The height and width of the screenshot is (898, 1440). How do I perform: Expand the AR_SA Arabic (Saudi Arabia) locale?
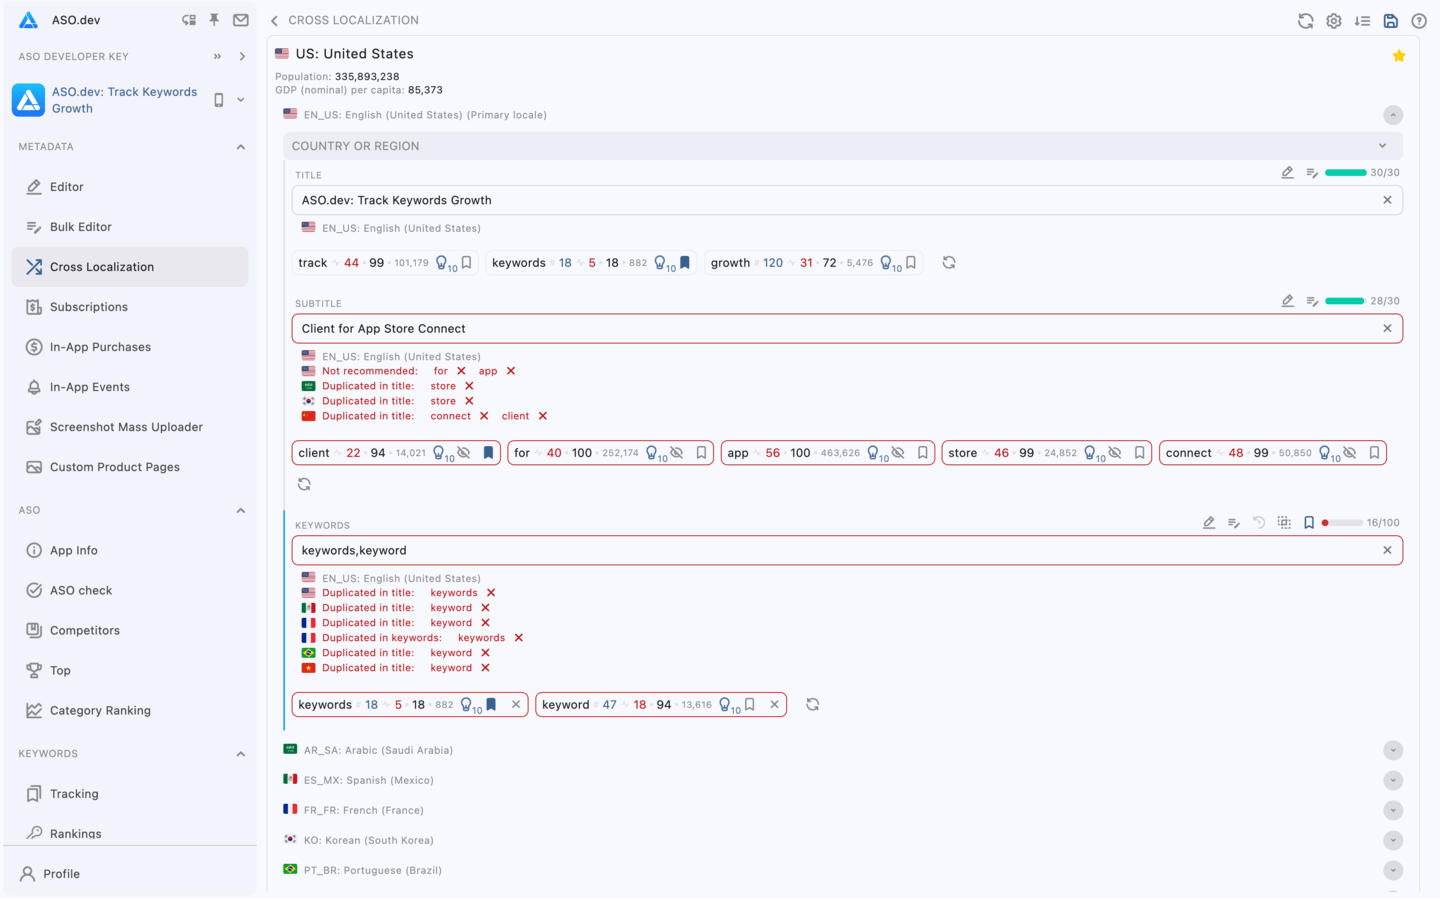(1393, 750)
